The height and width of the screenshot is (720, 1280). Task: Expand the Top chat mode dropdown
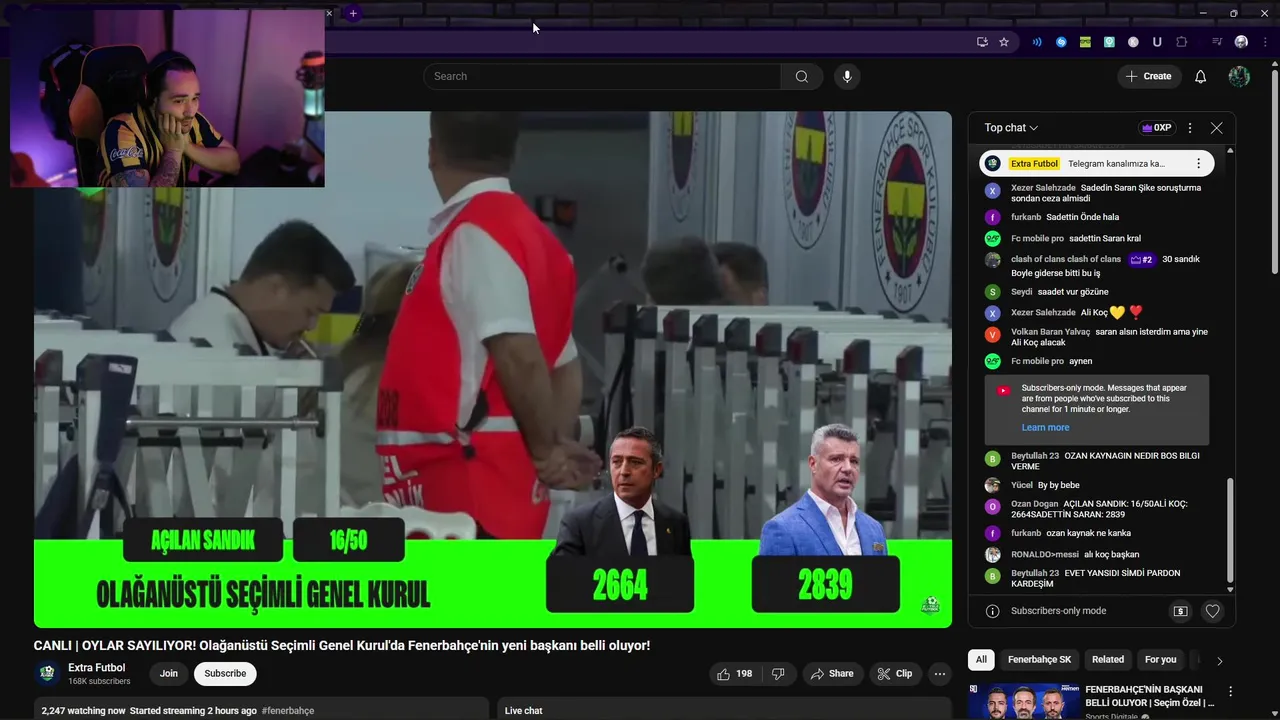1011,128
